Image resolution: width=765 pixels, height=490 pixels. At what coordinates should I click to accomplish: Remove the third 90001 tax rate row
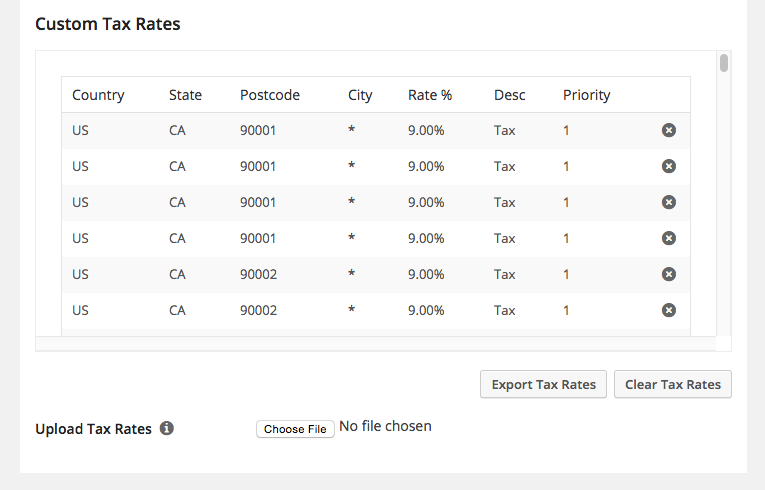pos(668,202)
